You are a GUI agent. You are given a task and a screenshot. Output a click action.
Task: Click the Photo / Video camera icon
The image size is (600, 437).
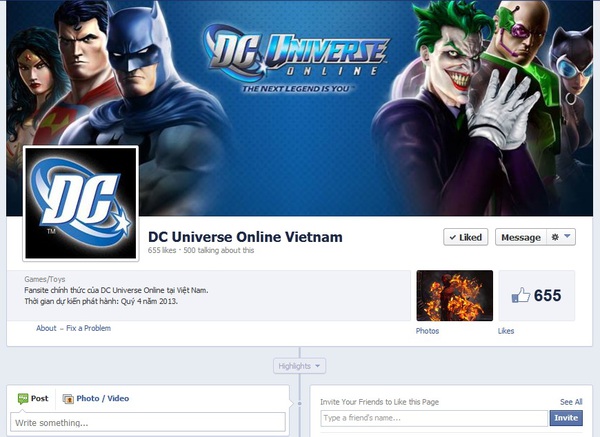[x=68, y=399]
